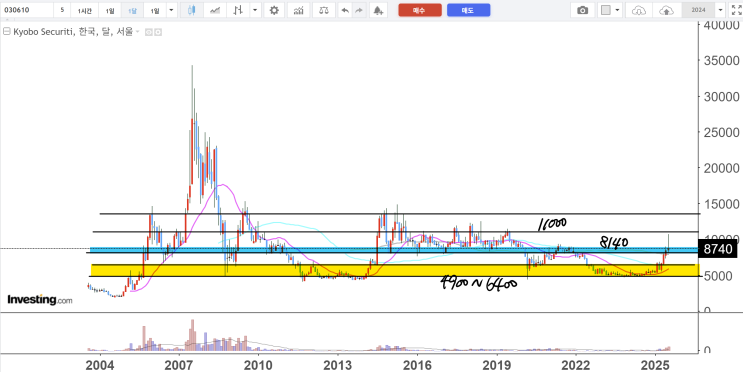The width and height of the screenshot is (743, 372).
Task: Click the 030610 symbol input field
Action: pyautogui.click(x=27, y=10)
